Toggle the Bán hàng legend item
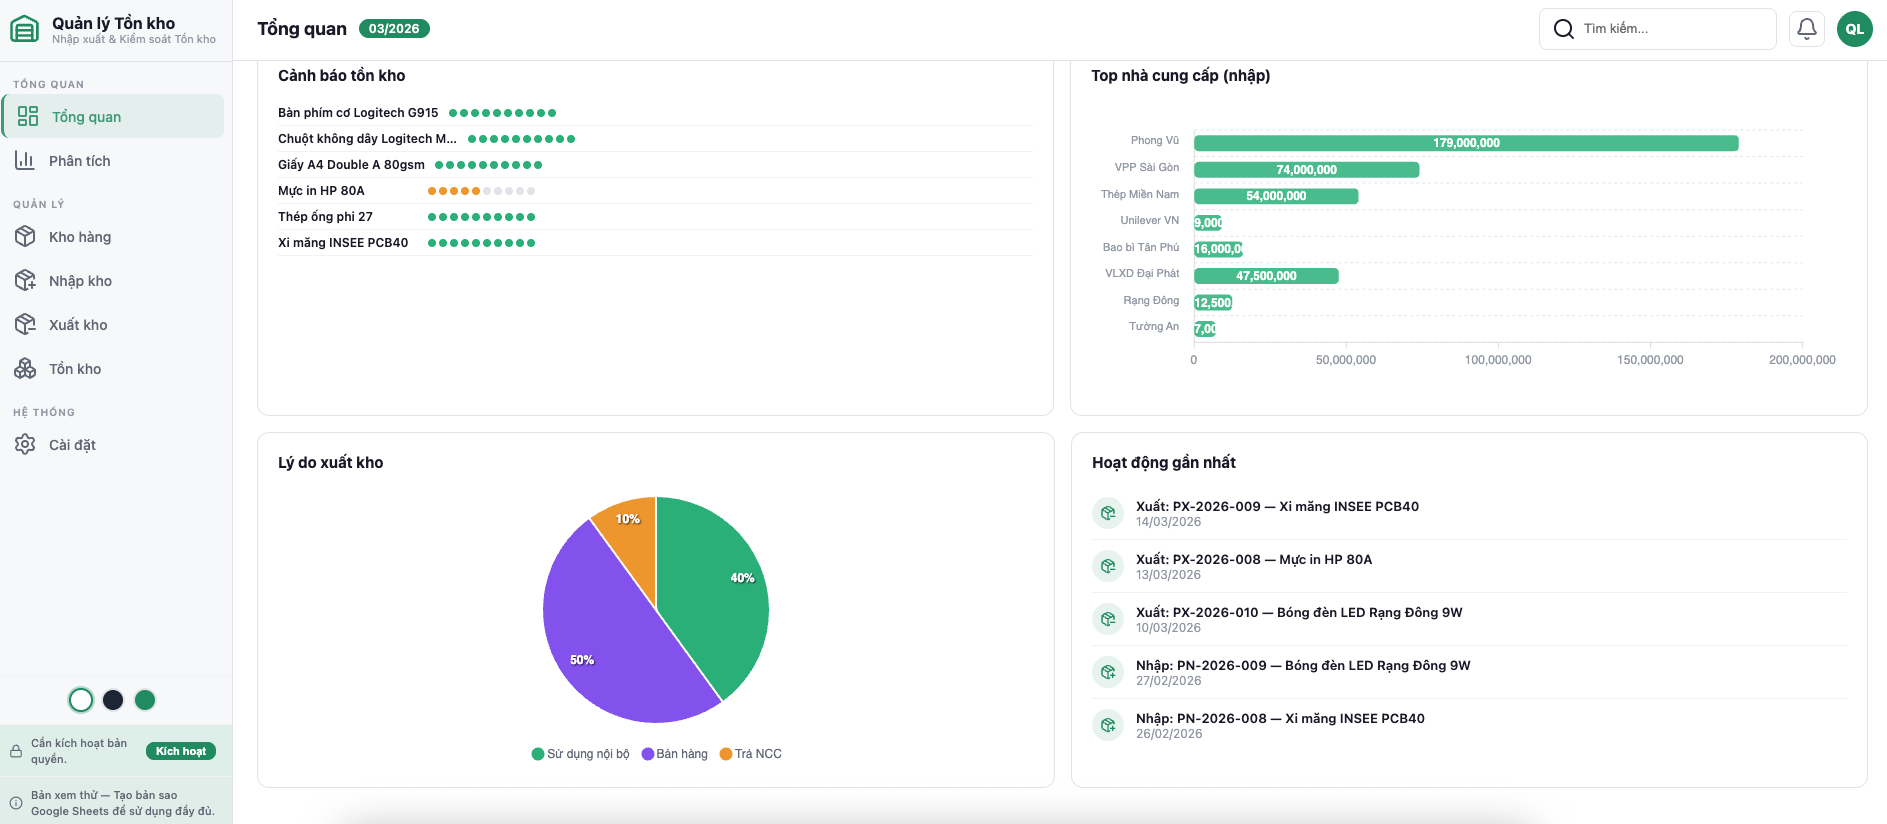Image resolution: width=1887 pixels, height=824 pixels. [x=675, y=754]
